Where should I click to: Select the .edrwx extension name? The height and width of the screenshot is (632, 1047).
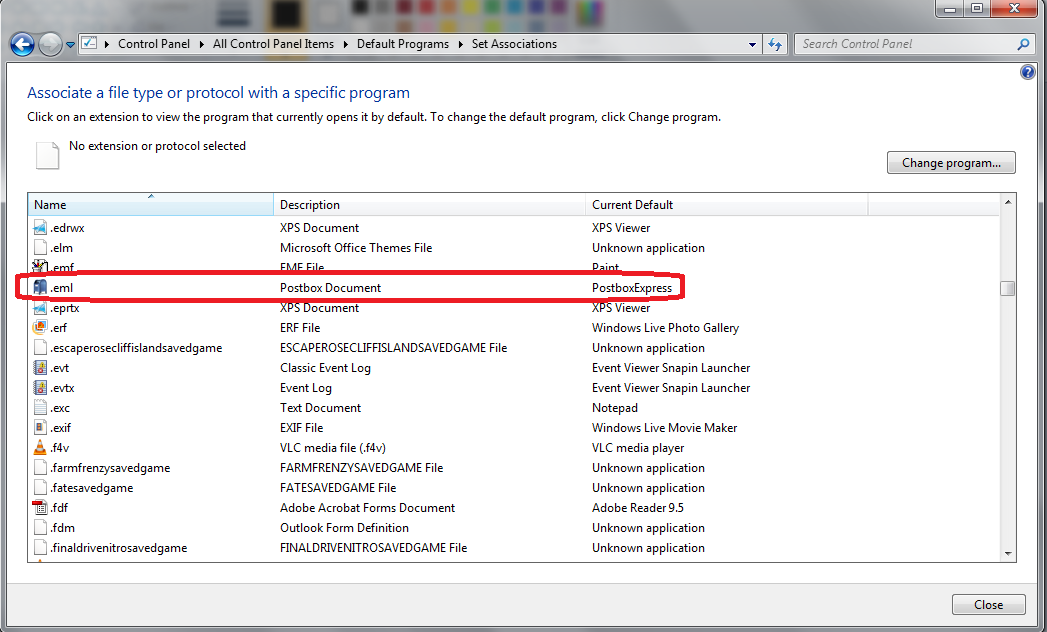point(67,228)
